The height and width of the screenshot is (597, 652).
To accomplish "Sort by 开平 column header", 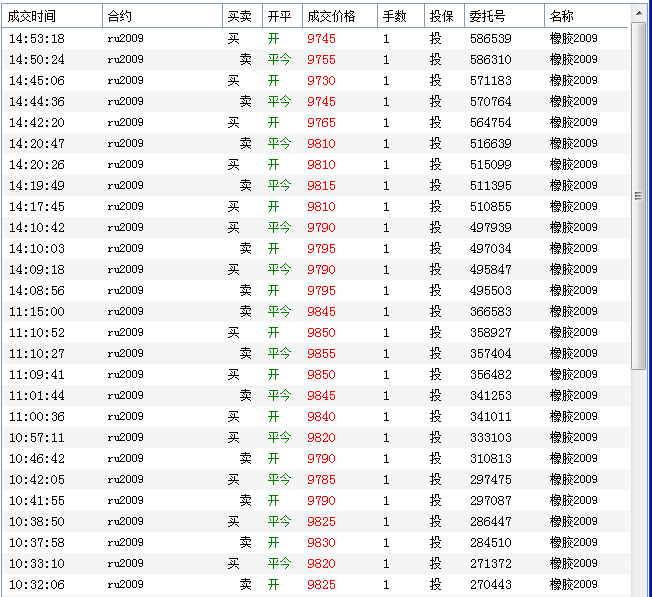I will 282,16.
